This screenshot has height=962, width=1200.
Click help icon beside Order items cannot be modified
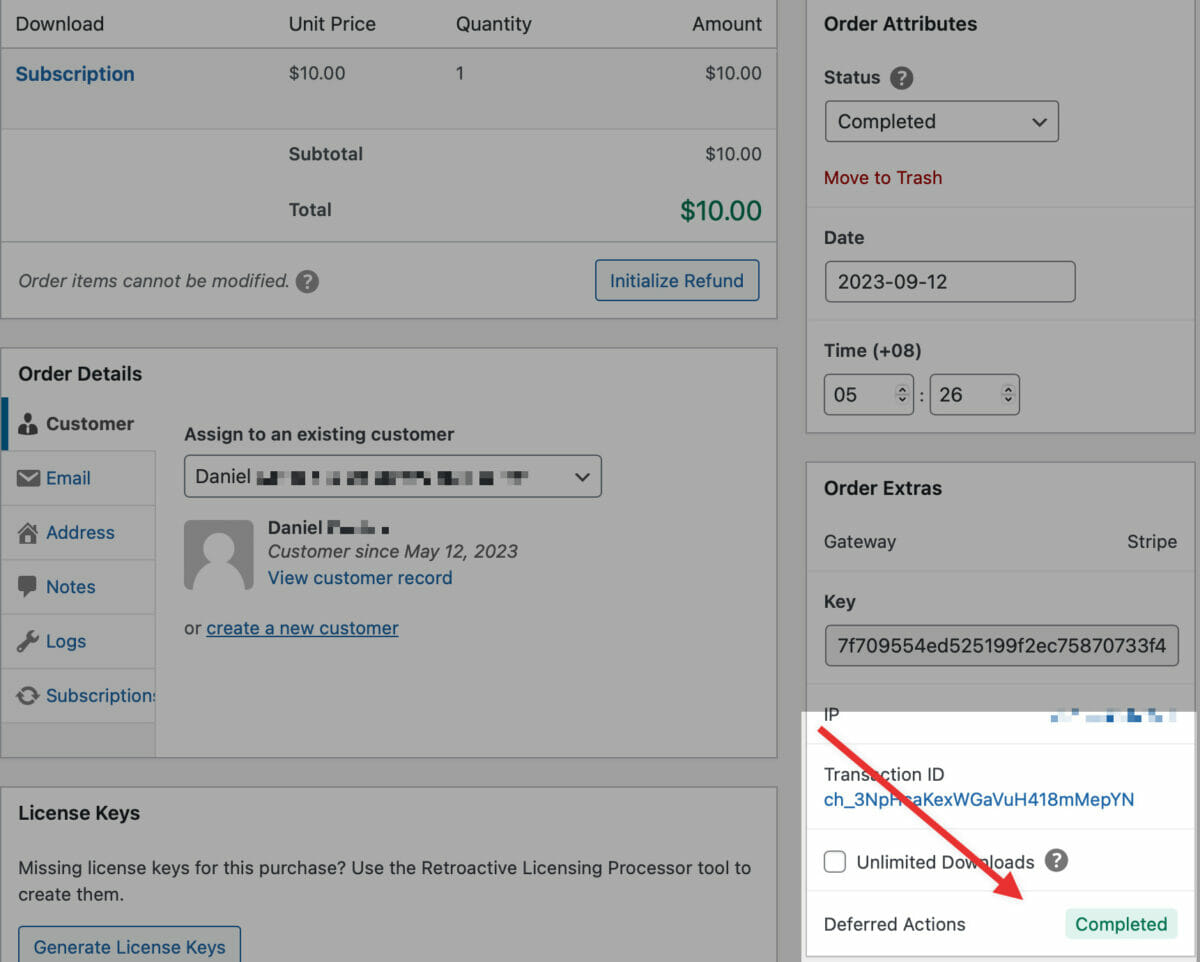click(x=308, y=282)
